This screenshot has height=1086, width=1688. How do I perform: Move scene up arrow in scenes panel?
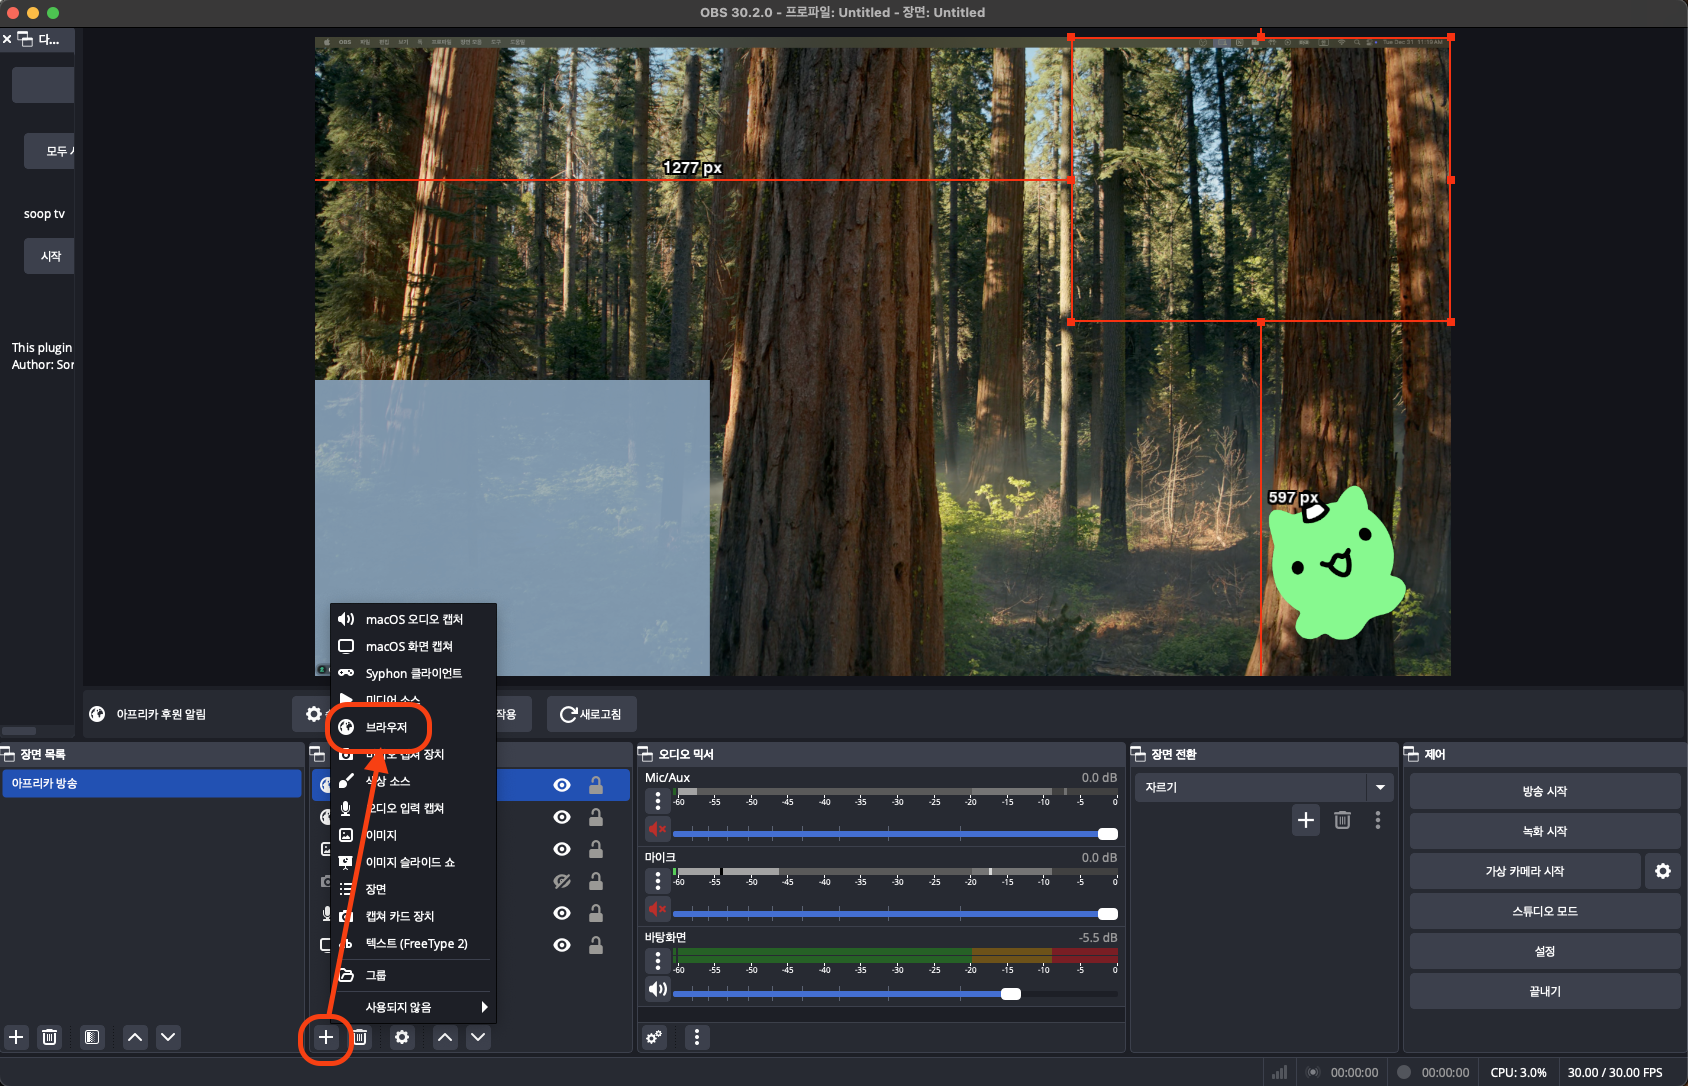(135, 1037)
